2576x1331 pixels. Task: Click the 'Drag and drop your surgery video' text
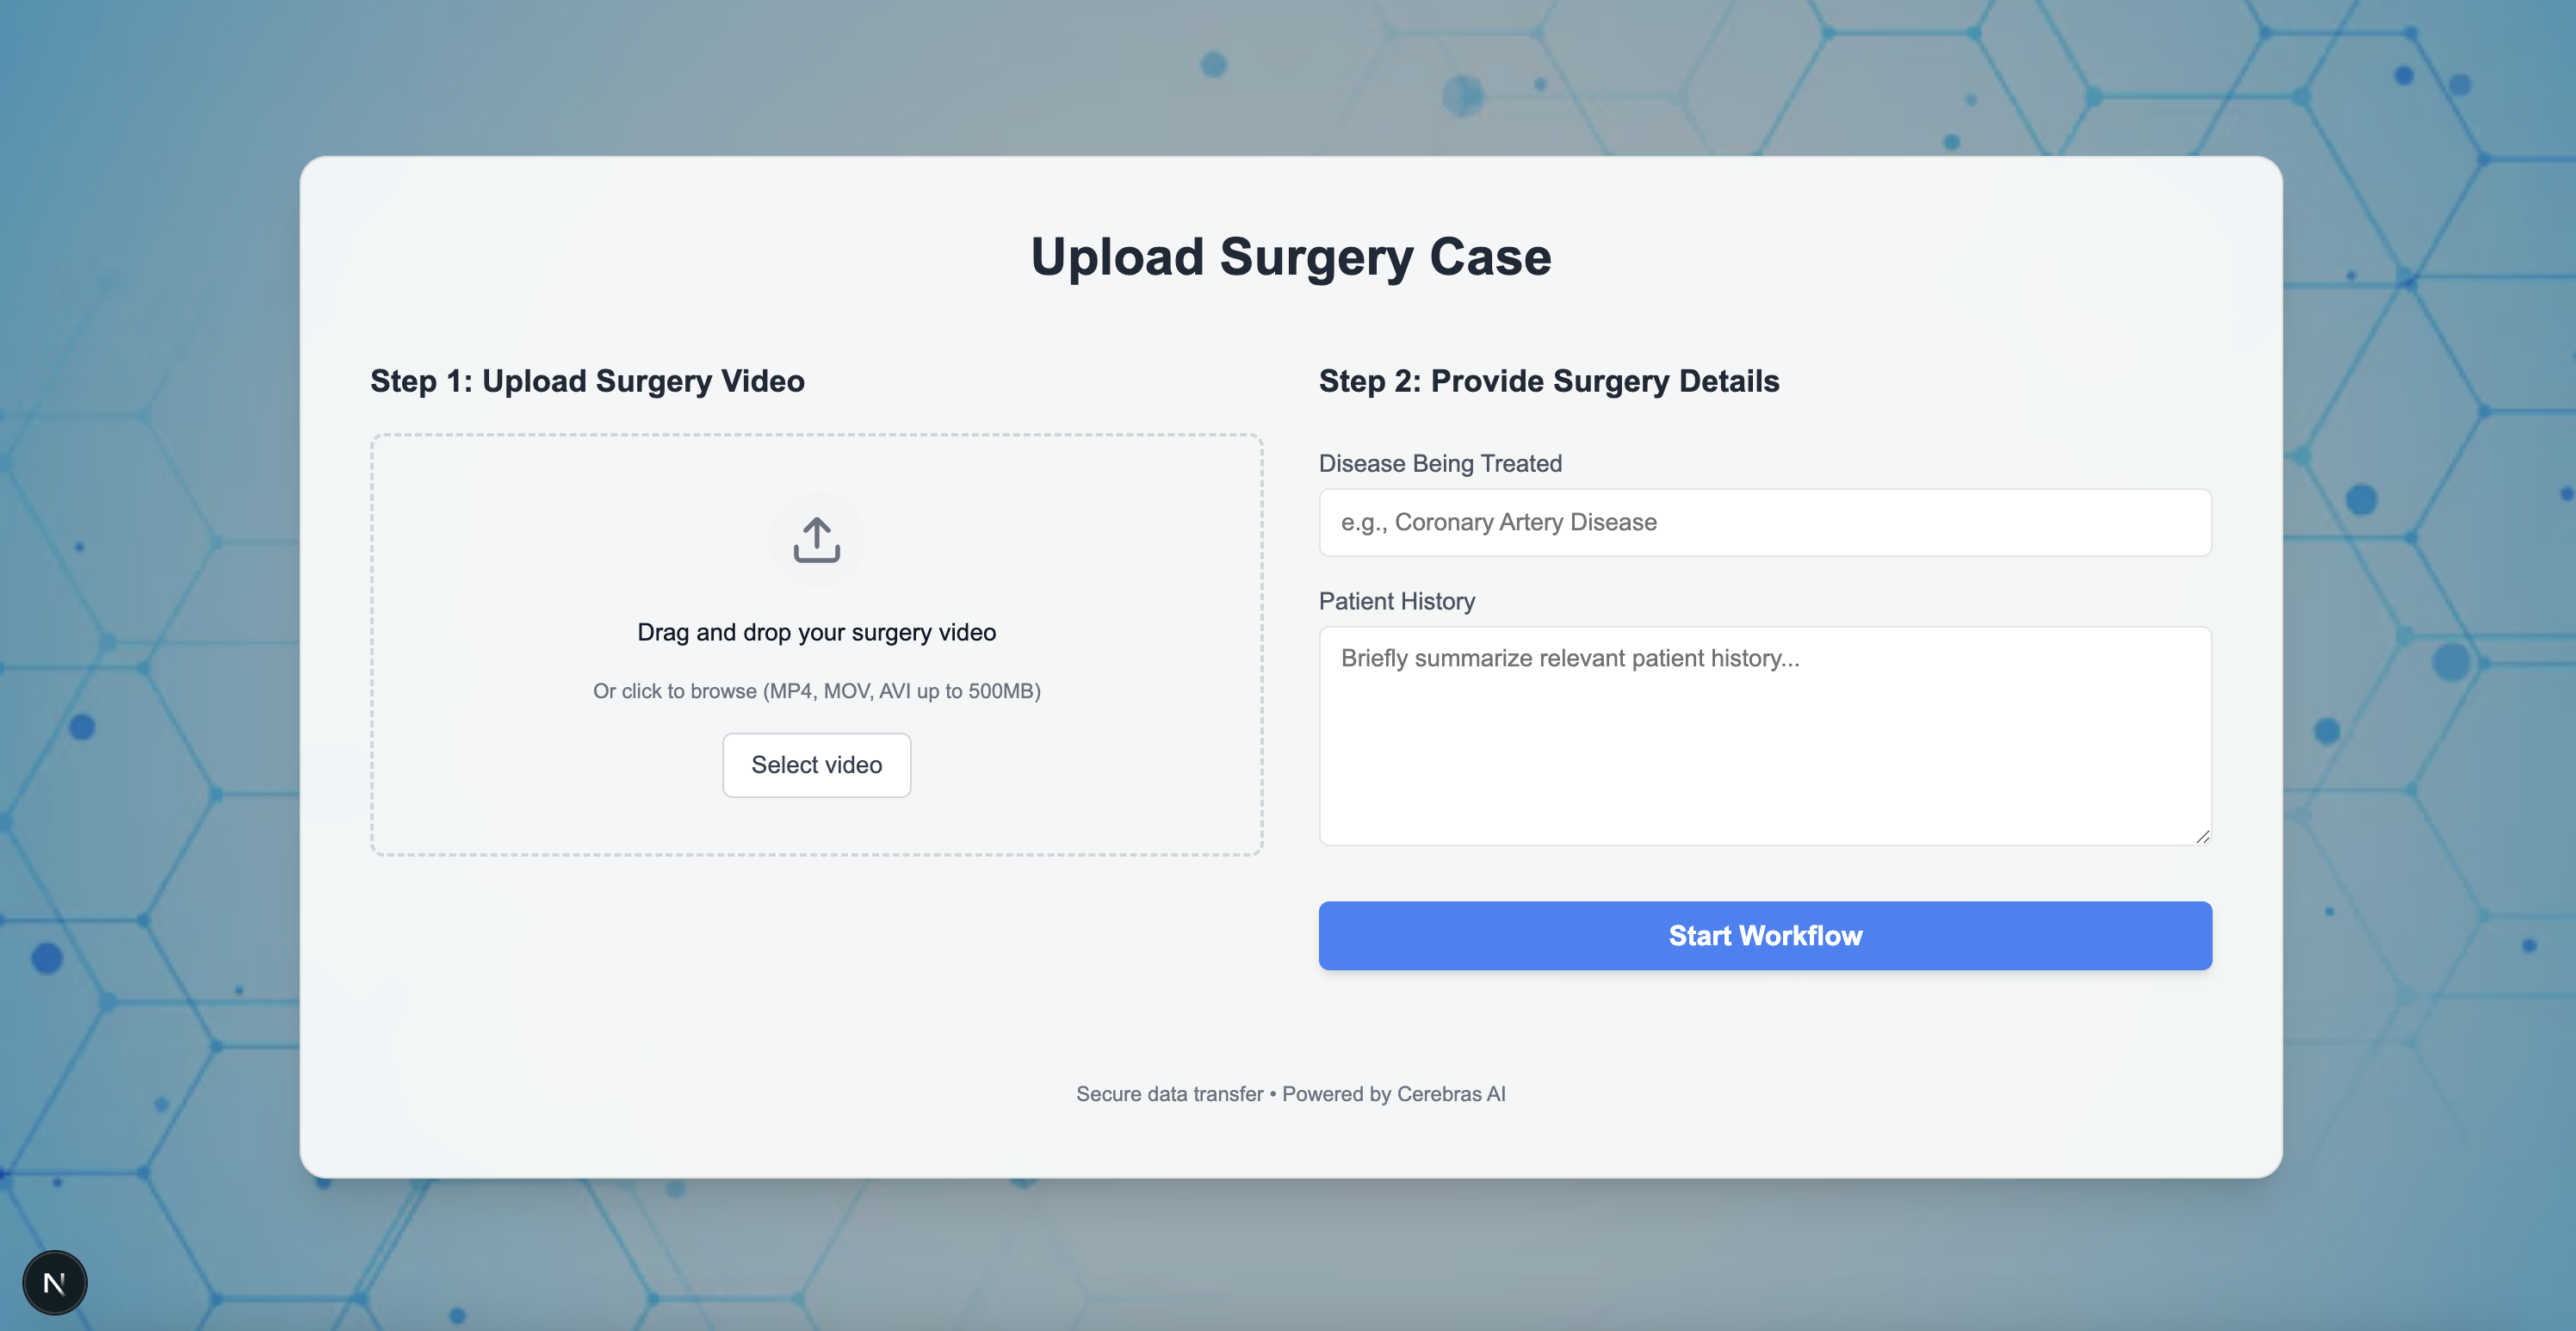pyautogui.click(x=816, y=632)
